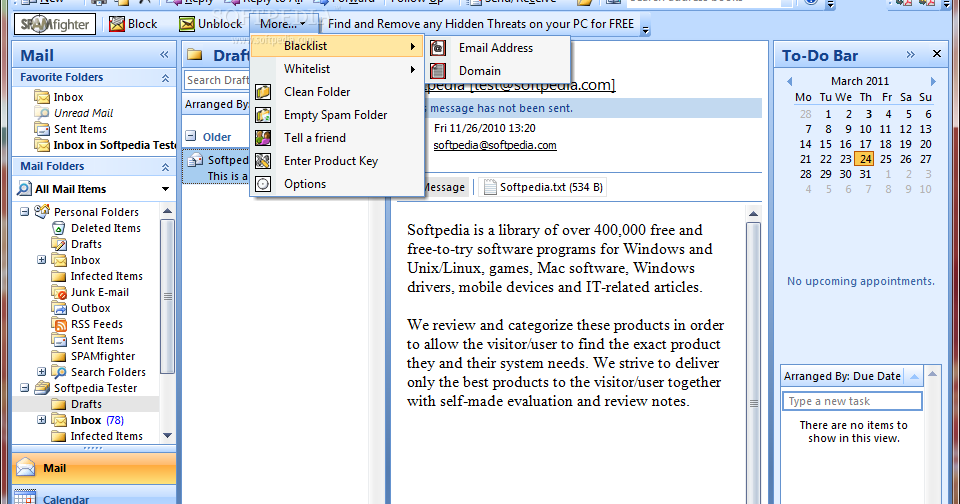
Task: Collapse the Mail Folders section
Action: pyautogui.click(x=165, y=167)
